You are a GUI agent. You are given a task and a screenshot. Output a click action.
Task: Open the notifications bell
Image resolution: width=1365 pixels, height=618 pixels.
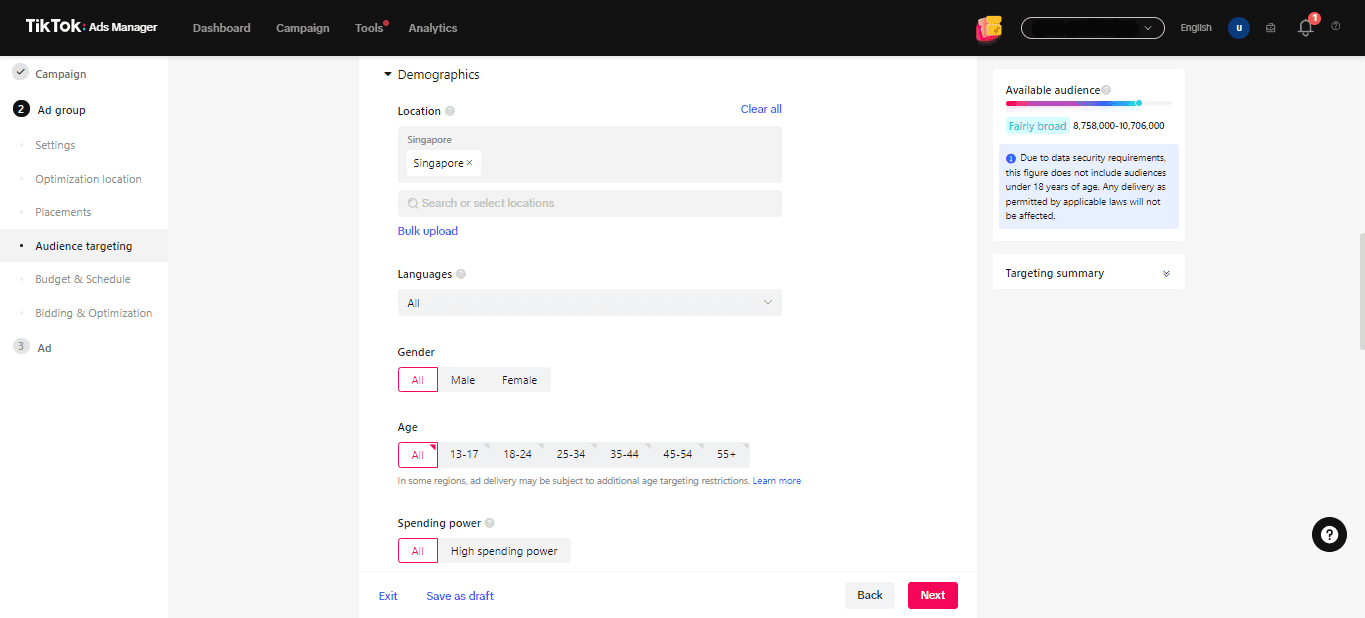coord(1305,28)
